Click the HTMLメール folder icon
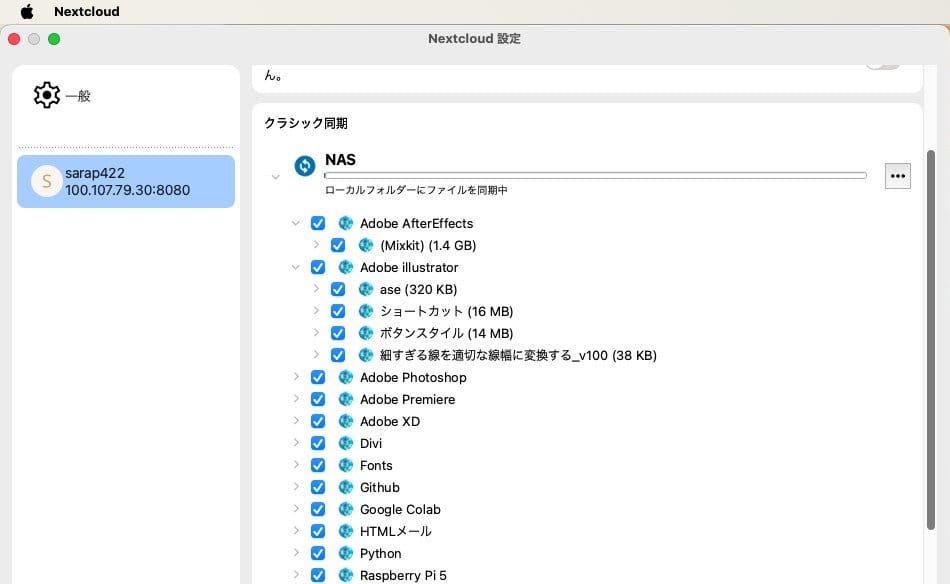This screenshot has width=950, height=584. click(x=346, y=531)
